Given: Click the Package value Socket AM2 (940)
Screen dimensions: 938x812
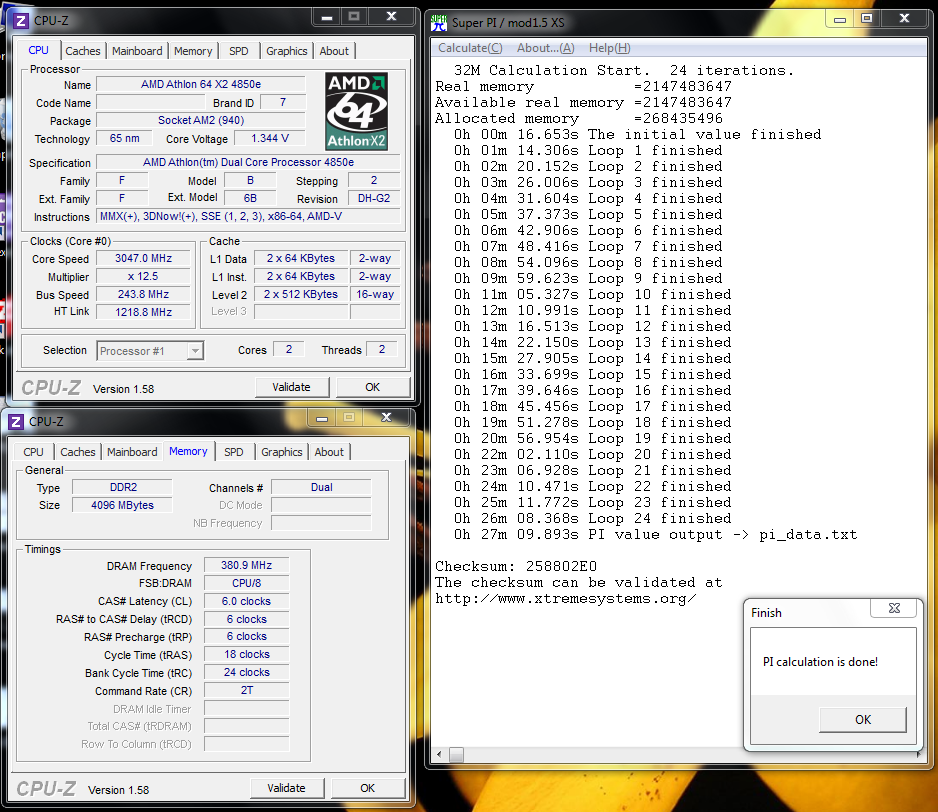Looking at the screenshot, I should tap(201, 120).
